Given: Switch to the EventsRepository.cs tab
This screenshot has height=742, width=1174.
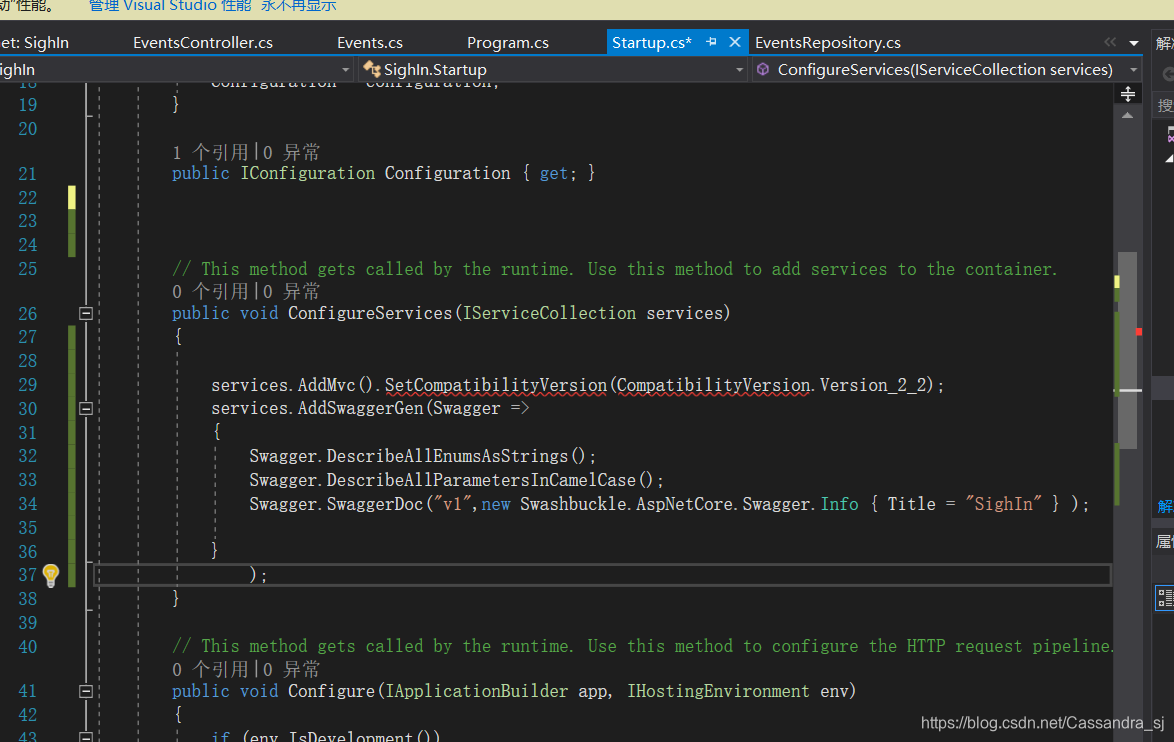Looking at the screenshot, I should 827,43.
